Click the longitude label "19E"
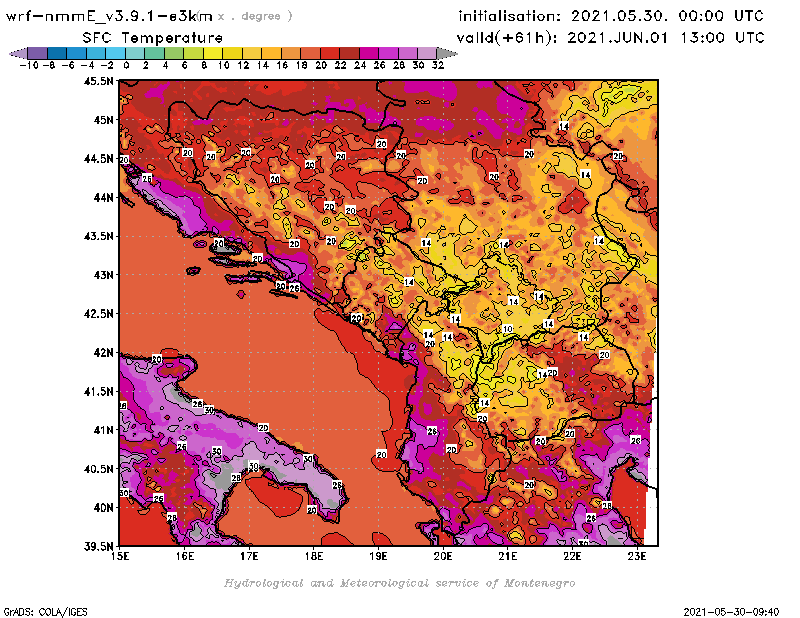Screen dimensions: 800x618 pyautogui.click(x=379, y=556)
